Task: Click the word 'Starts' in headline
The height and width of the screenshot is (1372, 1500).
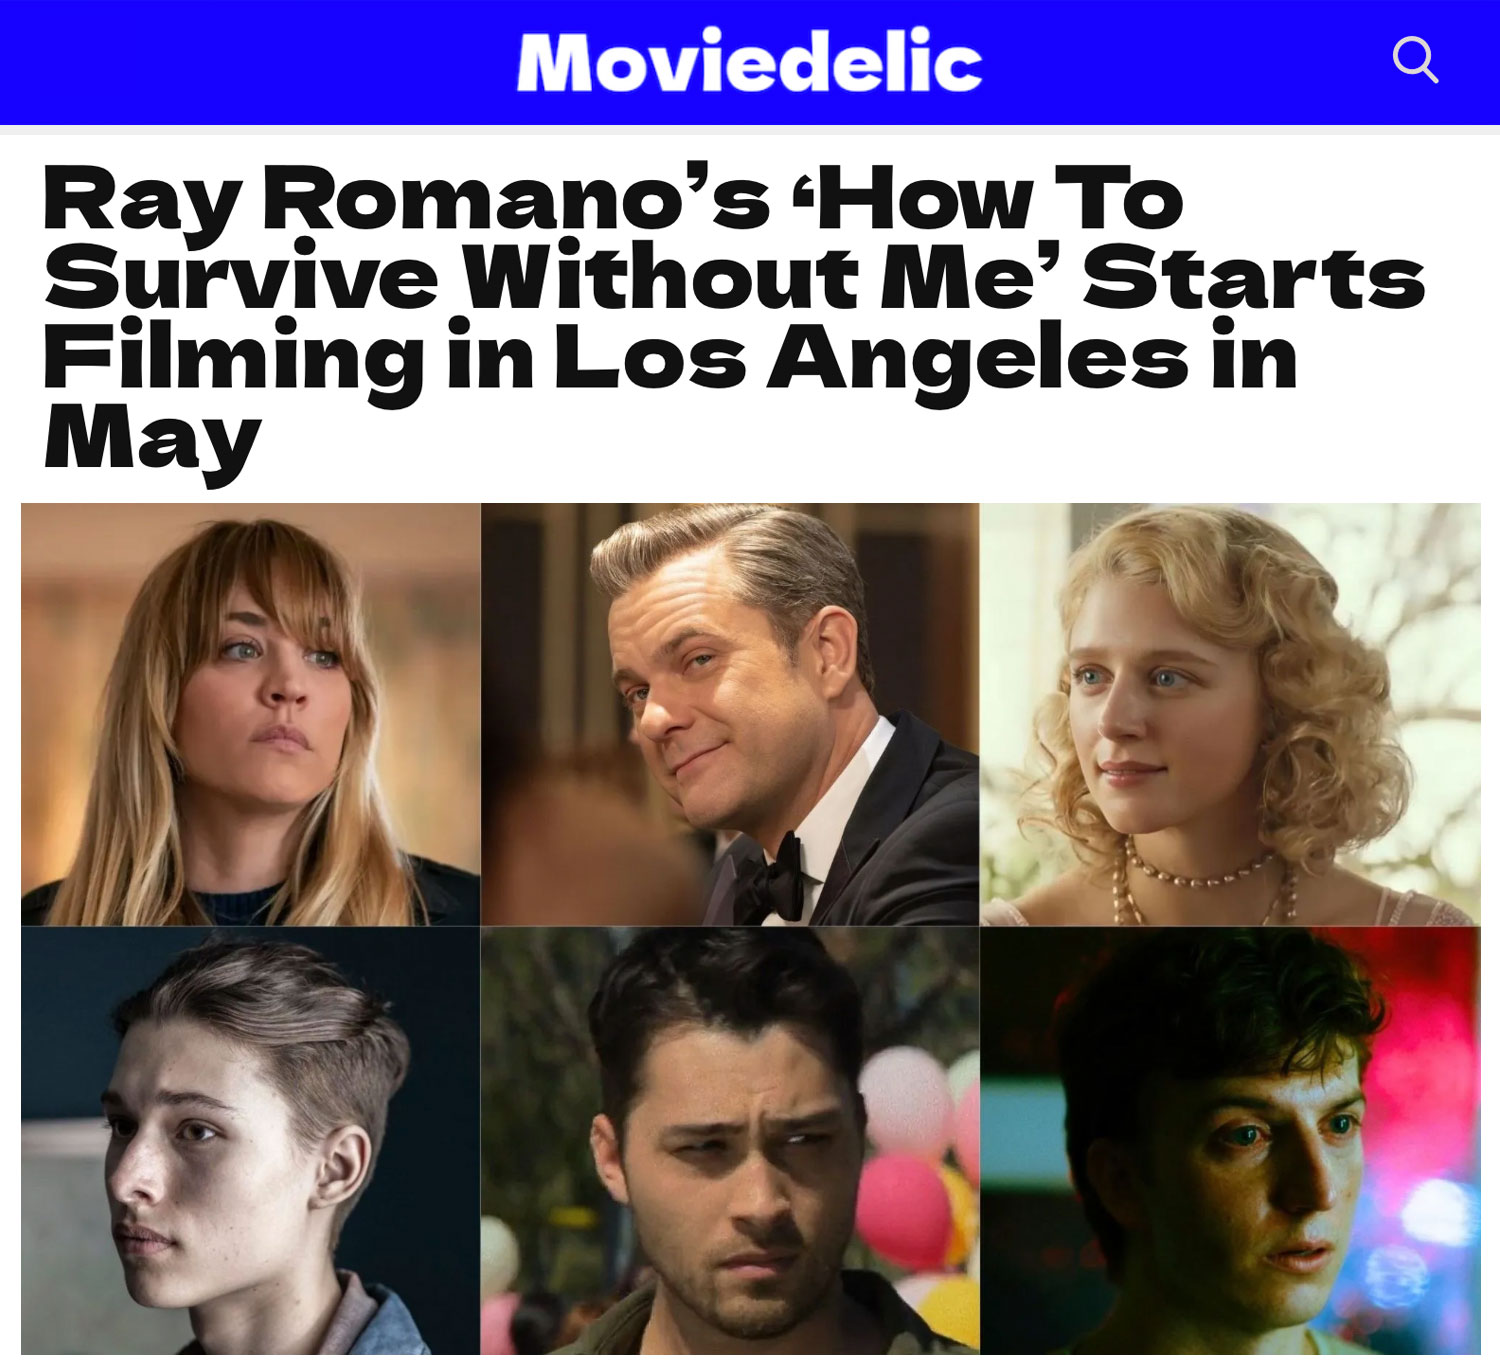Action: (1256, 280)
